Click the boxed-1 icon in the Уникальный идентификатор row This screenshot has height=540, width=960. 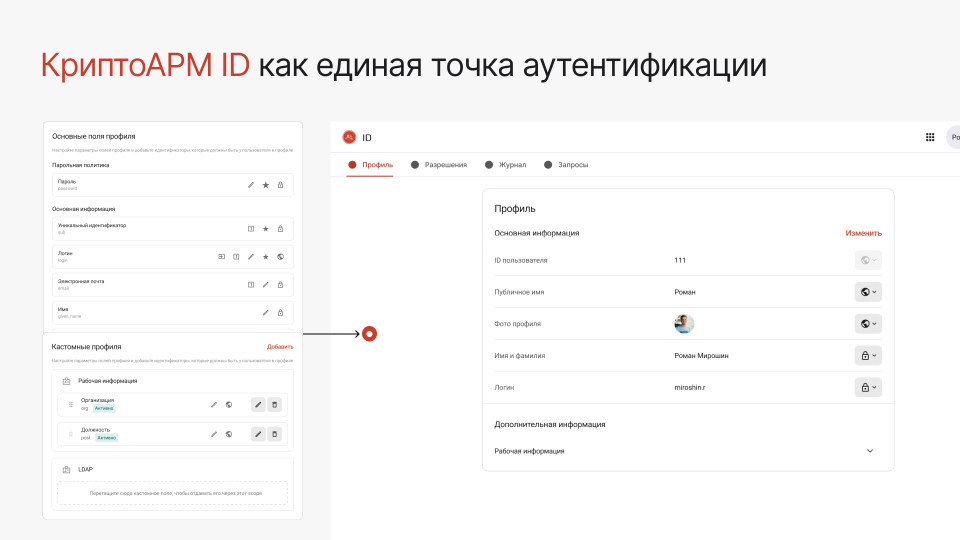pos(251,229)
